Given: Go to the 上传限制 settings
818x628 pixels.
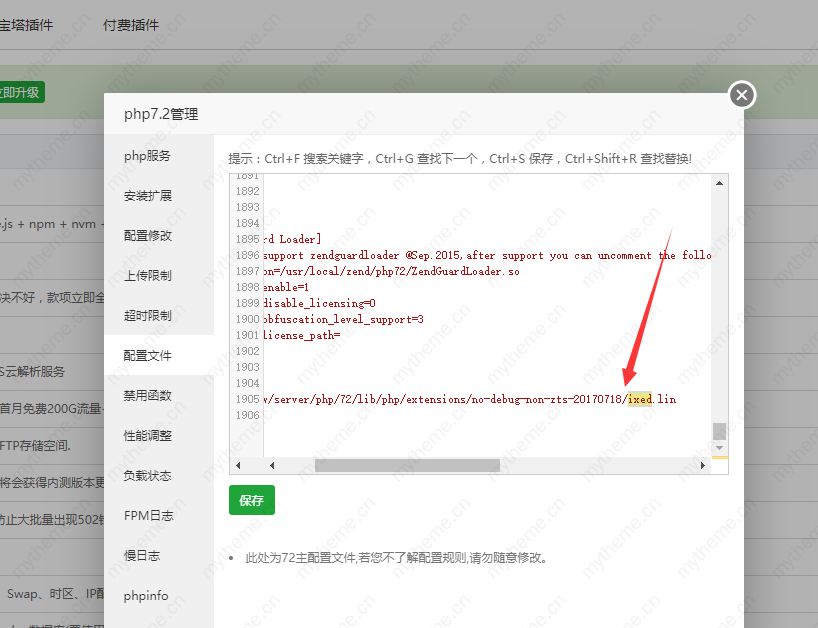Looking at the screenshot, I should (x=147, y=276).
